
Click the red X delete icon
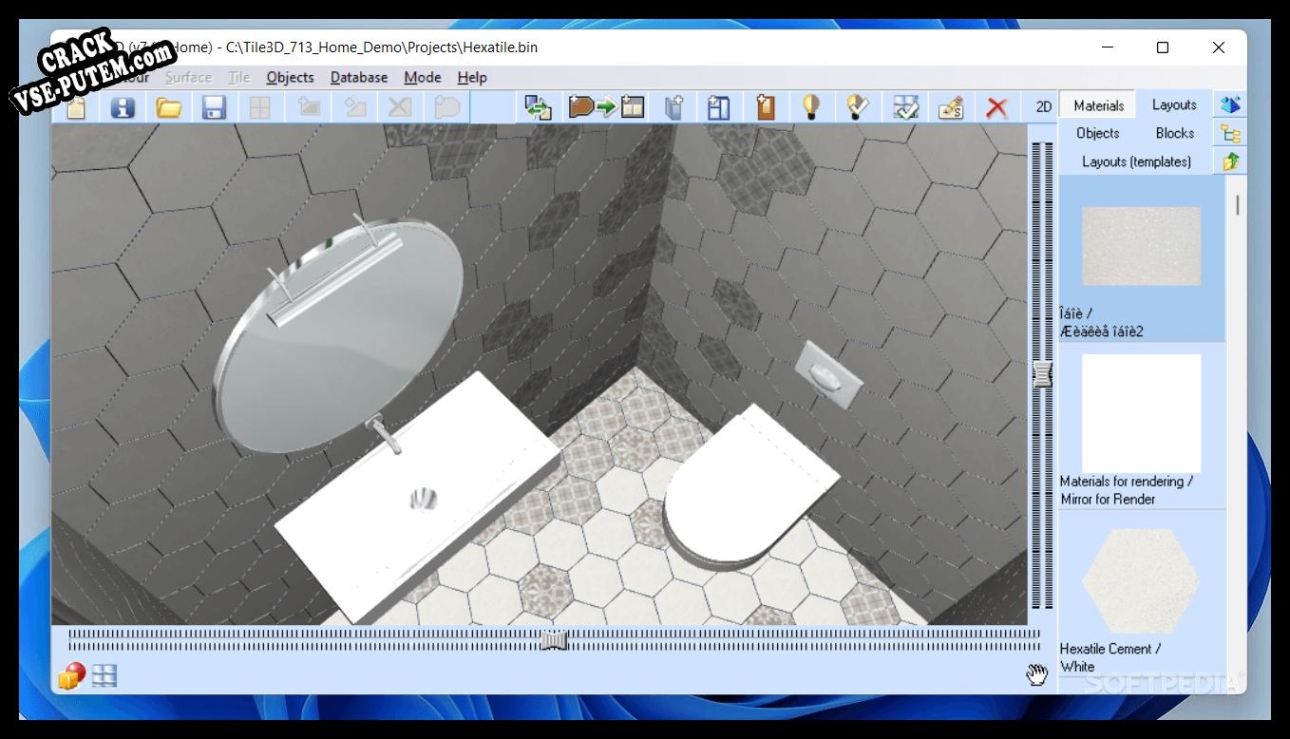[996, 107]
